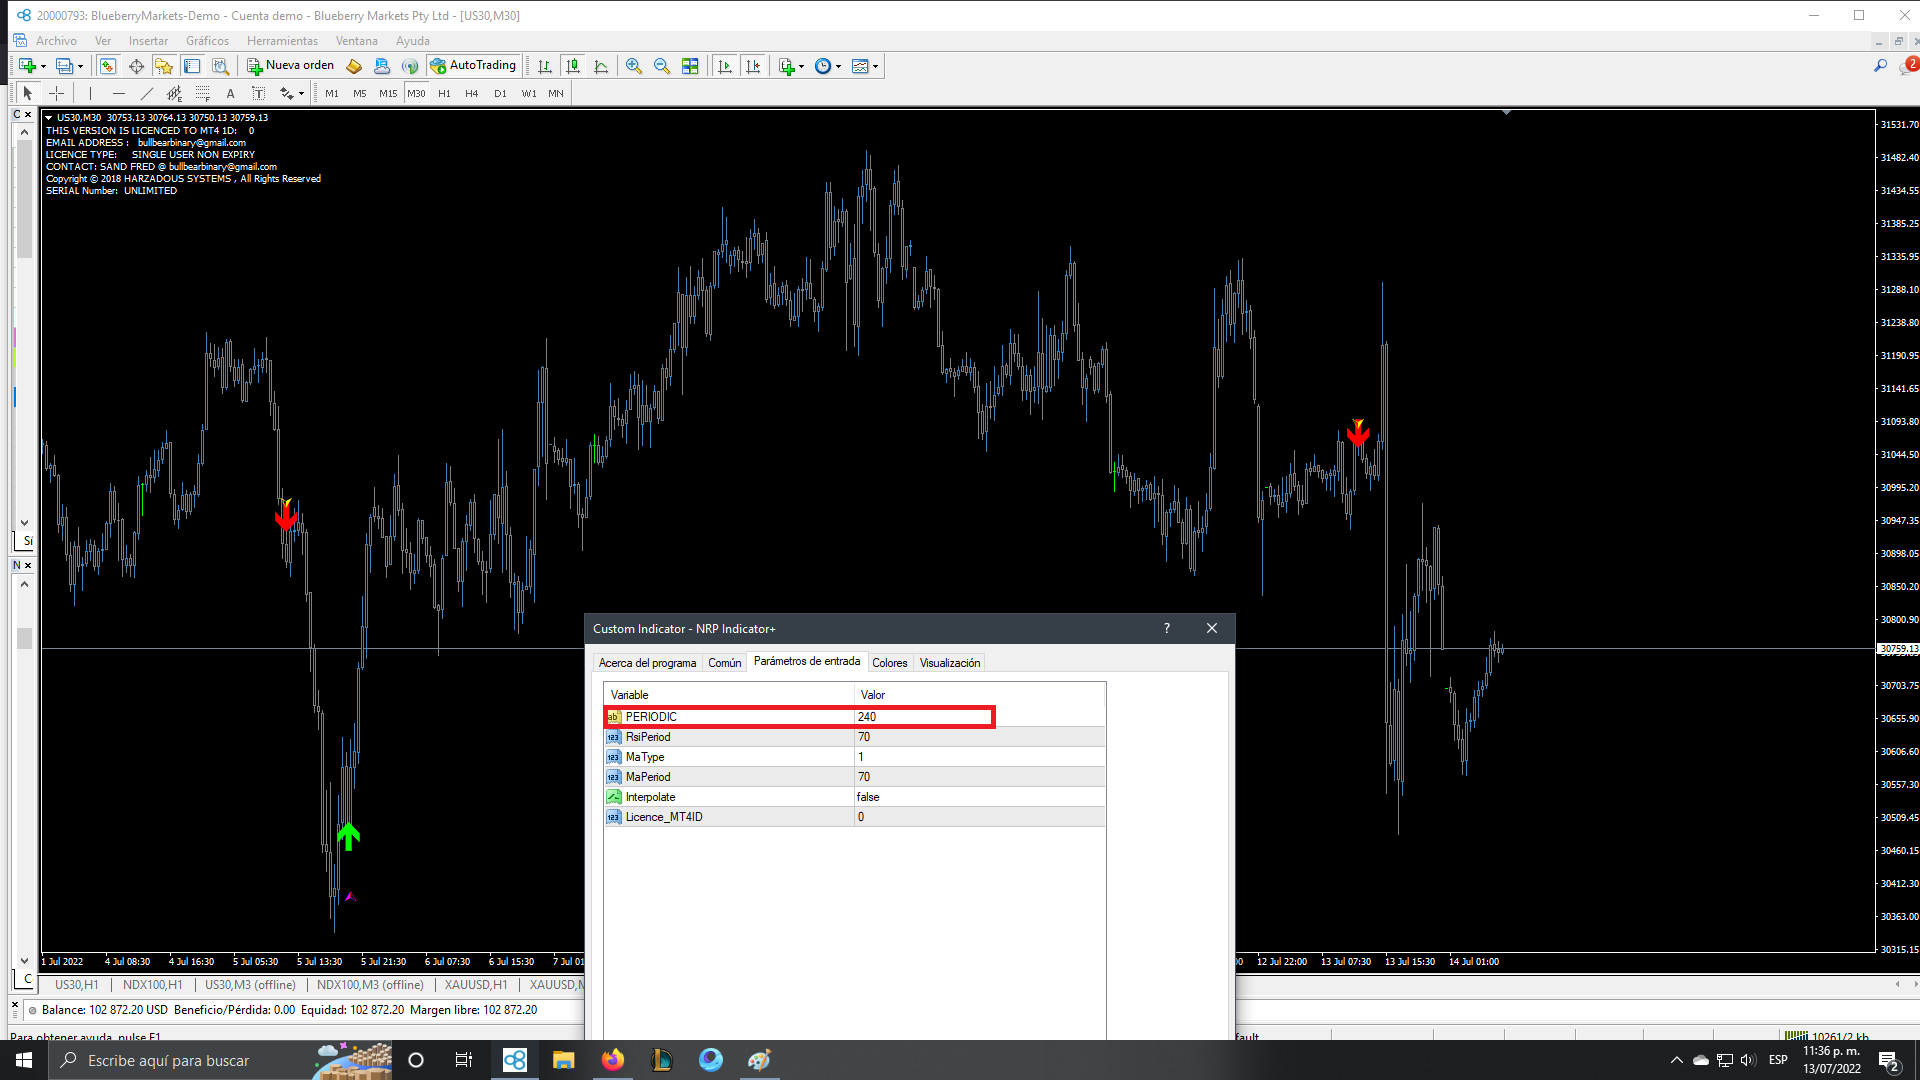The height and width of the screenshot is (1080, 1920).
Task: Zoom out of the chart
Action: pos(661,66)
